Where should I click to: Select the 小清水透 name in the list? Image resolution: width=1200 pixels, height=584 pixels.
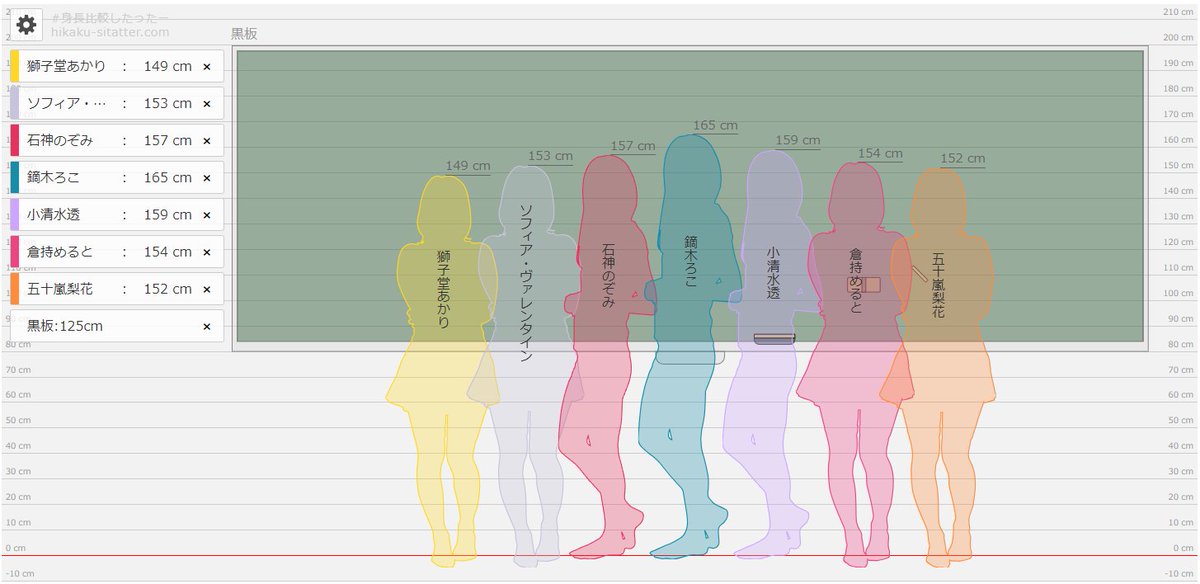click(53, 215)
